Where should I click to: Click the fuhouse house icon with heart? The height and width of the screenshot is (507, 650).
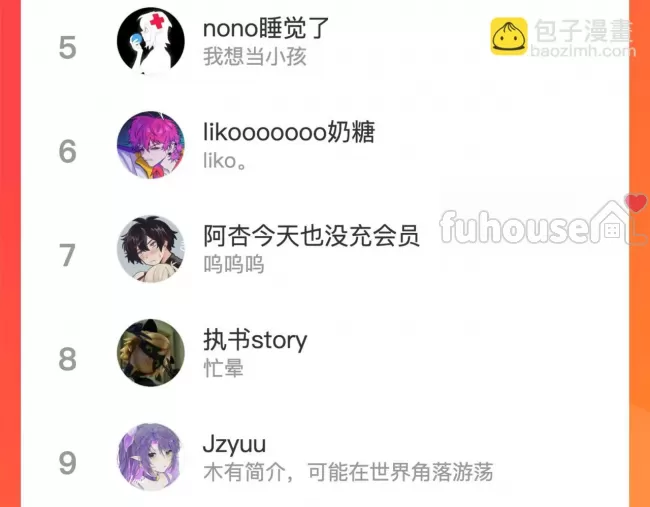pyautogui.click(x=619, y=220)
